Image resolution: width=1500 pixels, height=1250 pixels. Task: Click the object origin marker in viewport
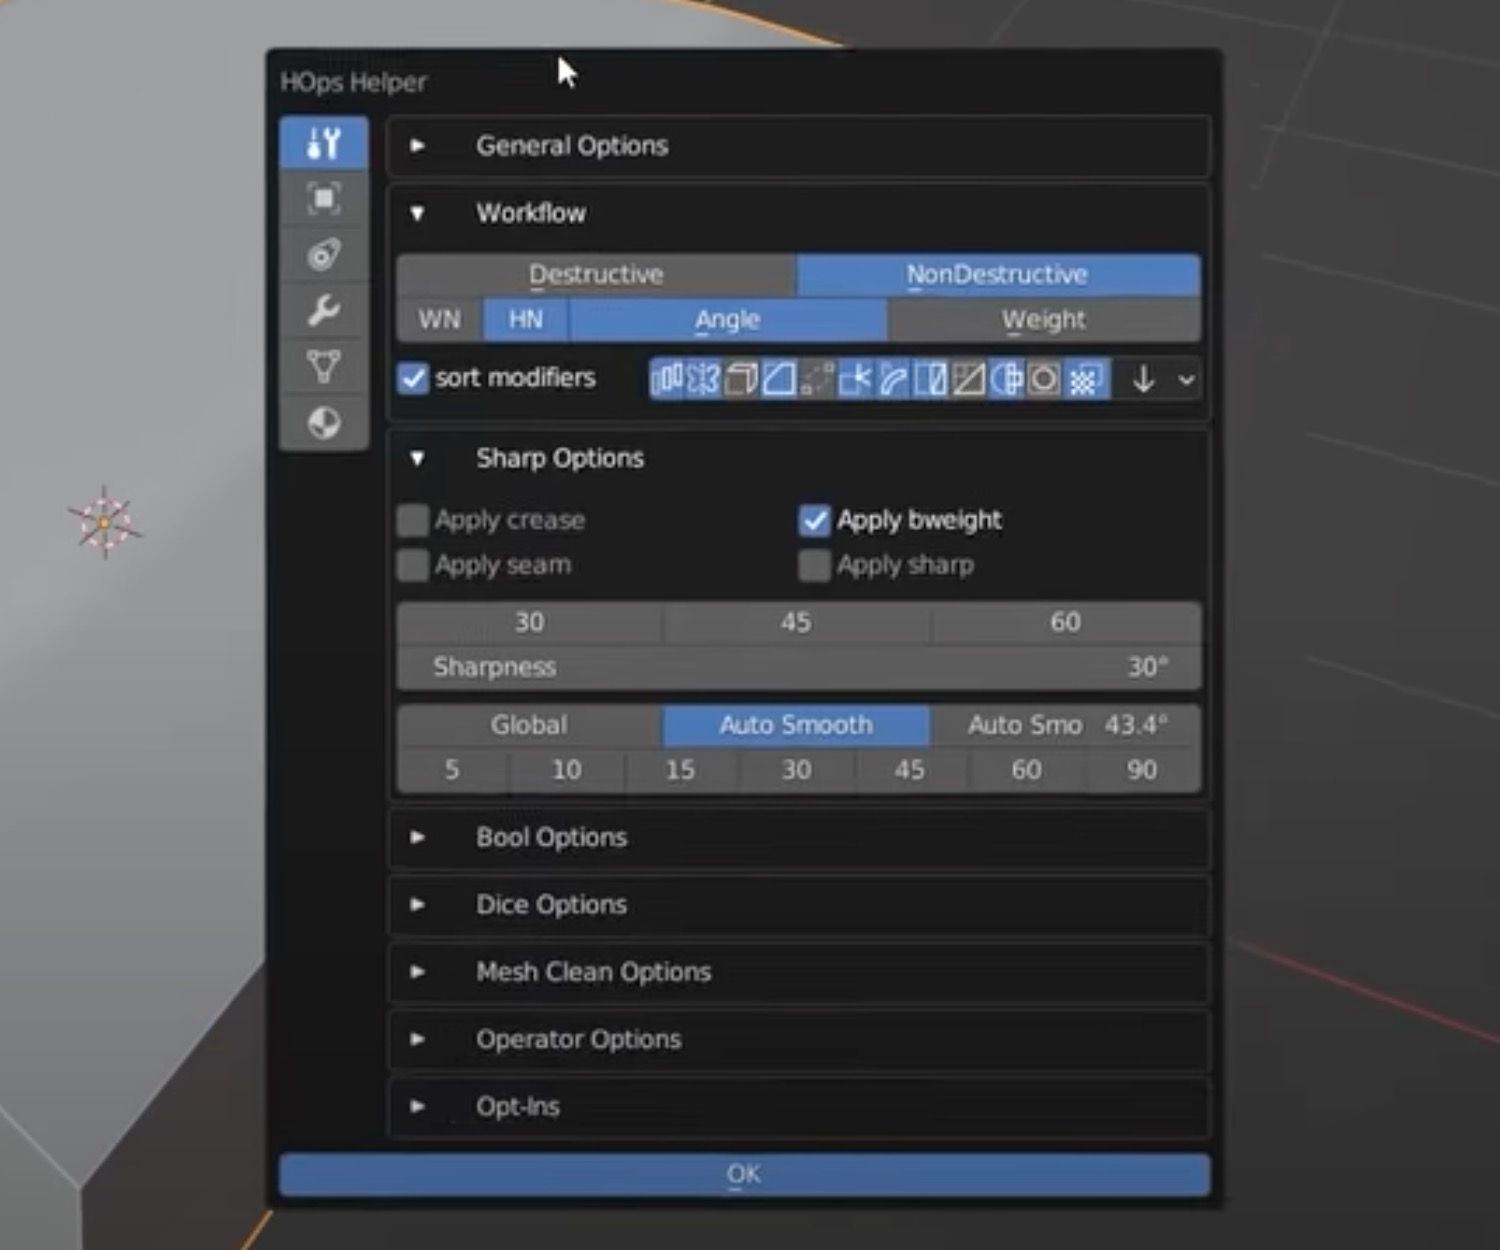click(x=104, y=522)
